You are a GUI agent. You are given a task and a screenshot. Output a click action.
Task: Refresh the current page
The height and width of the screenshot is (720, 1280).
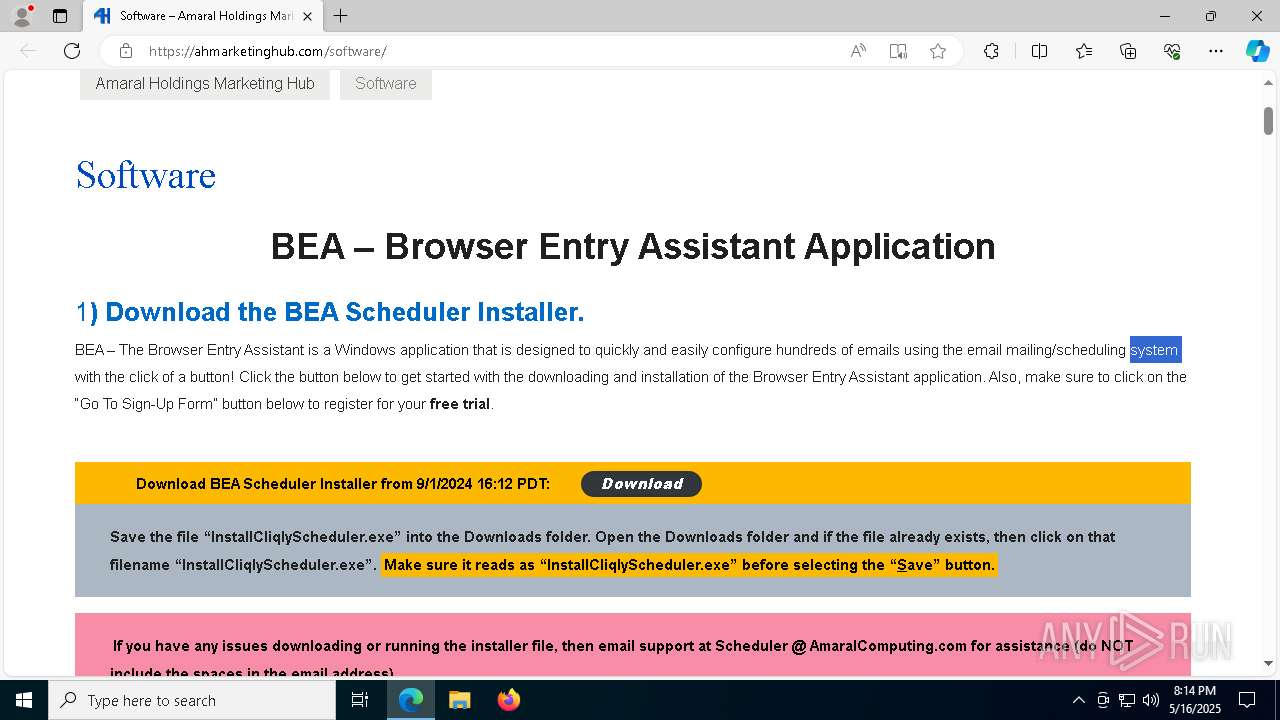[x=72, y=51]
